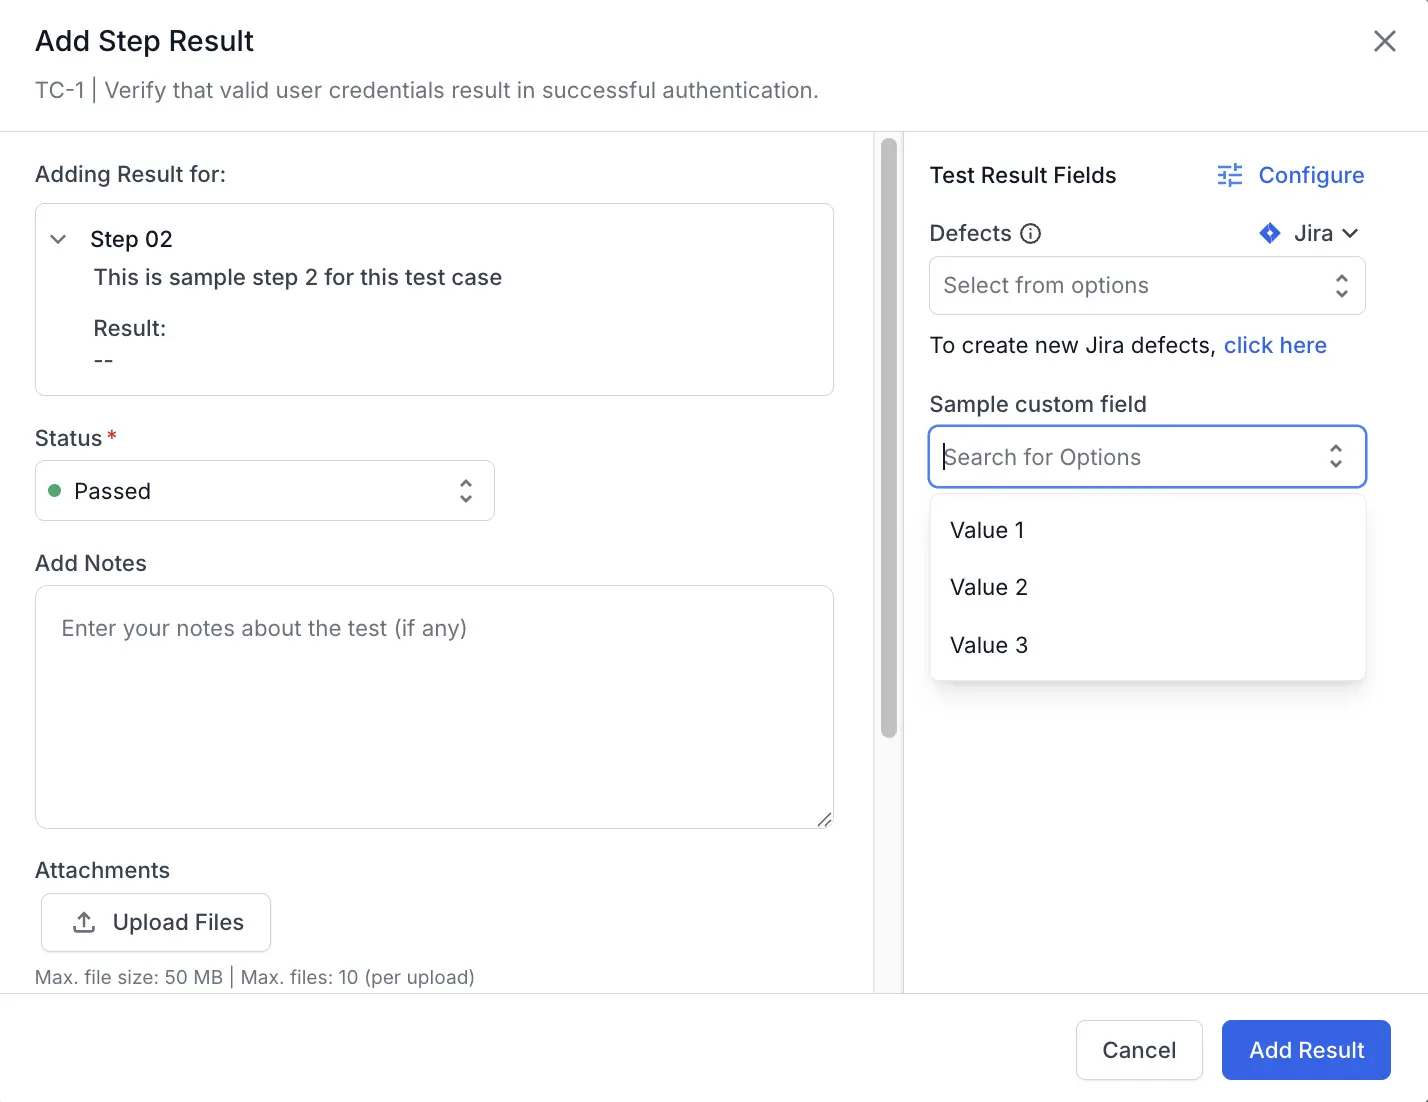The width and height of the screenshot is (1428, 1102).
Task: Choose Value 2 option
Action: pos(988,587)
